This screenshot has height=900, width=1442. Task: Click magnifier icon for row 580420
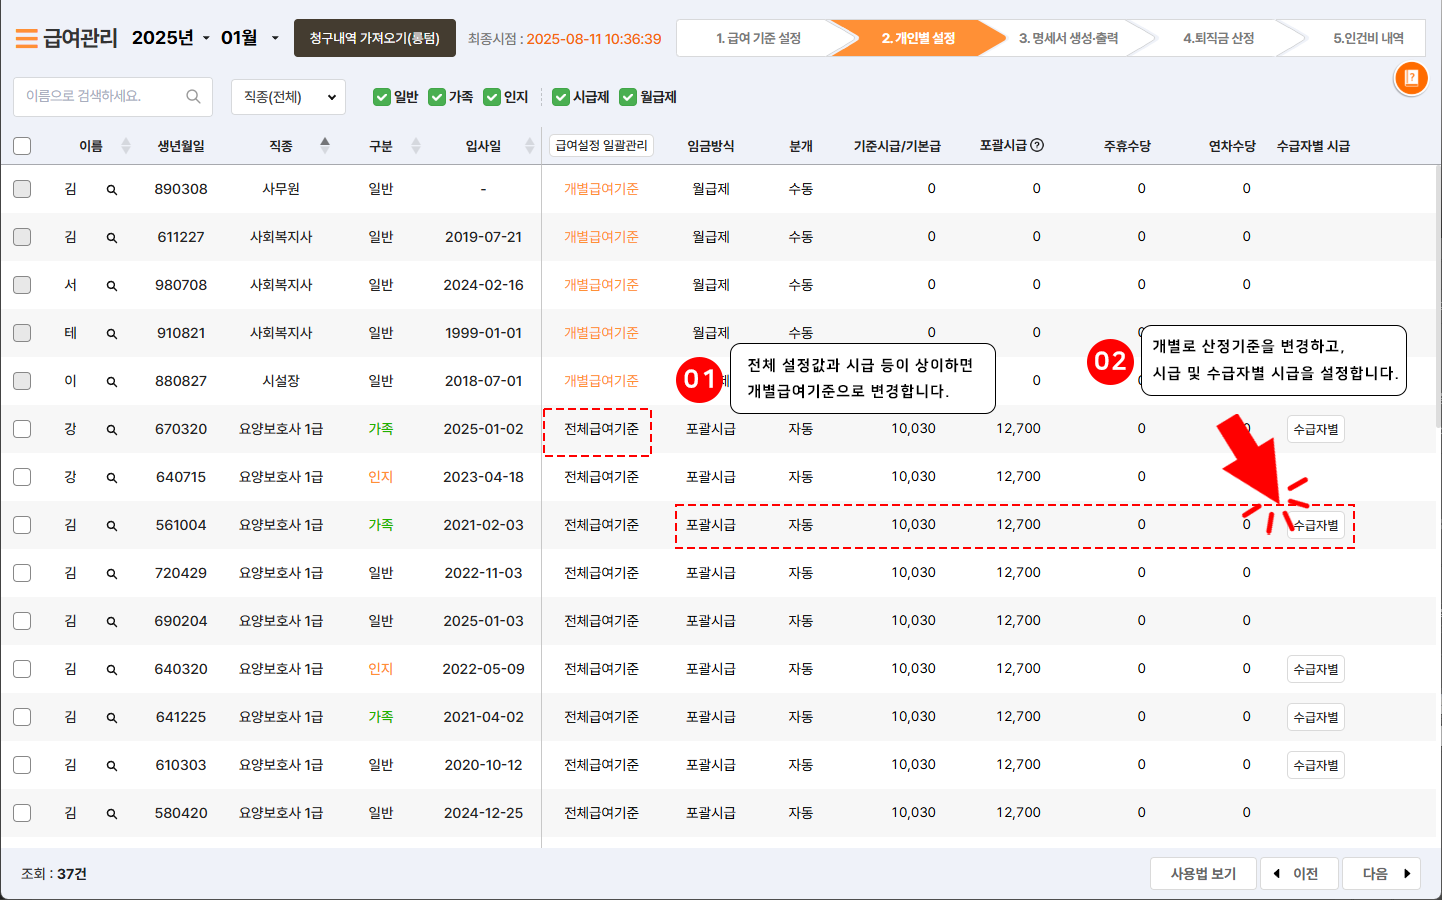coord(112,814)
